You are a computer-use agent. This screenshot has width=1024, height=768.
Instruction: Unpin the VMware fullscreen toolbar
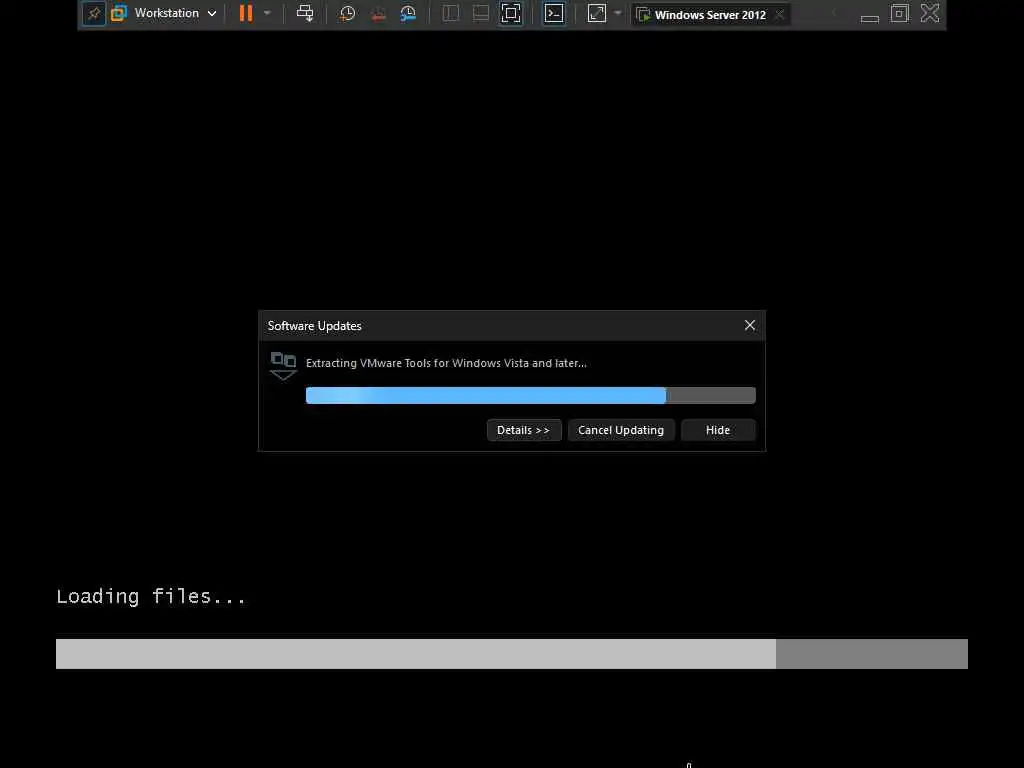click(x=94, y=14)
